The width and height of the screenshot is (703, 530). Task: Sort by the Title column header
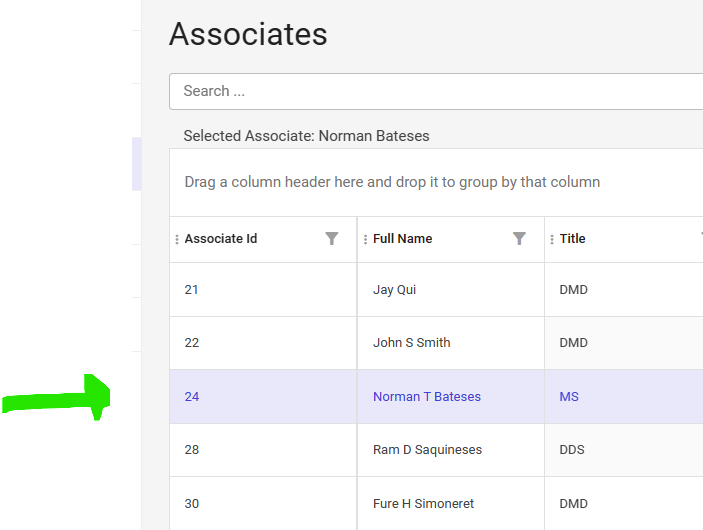pos(573,239)
